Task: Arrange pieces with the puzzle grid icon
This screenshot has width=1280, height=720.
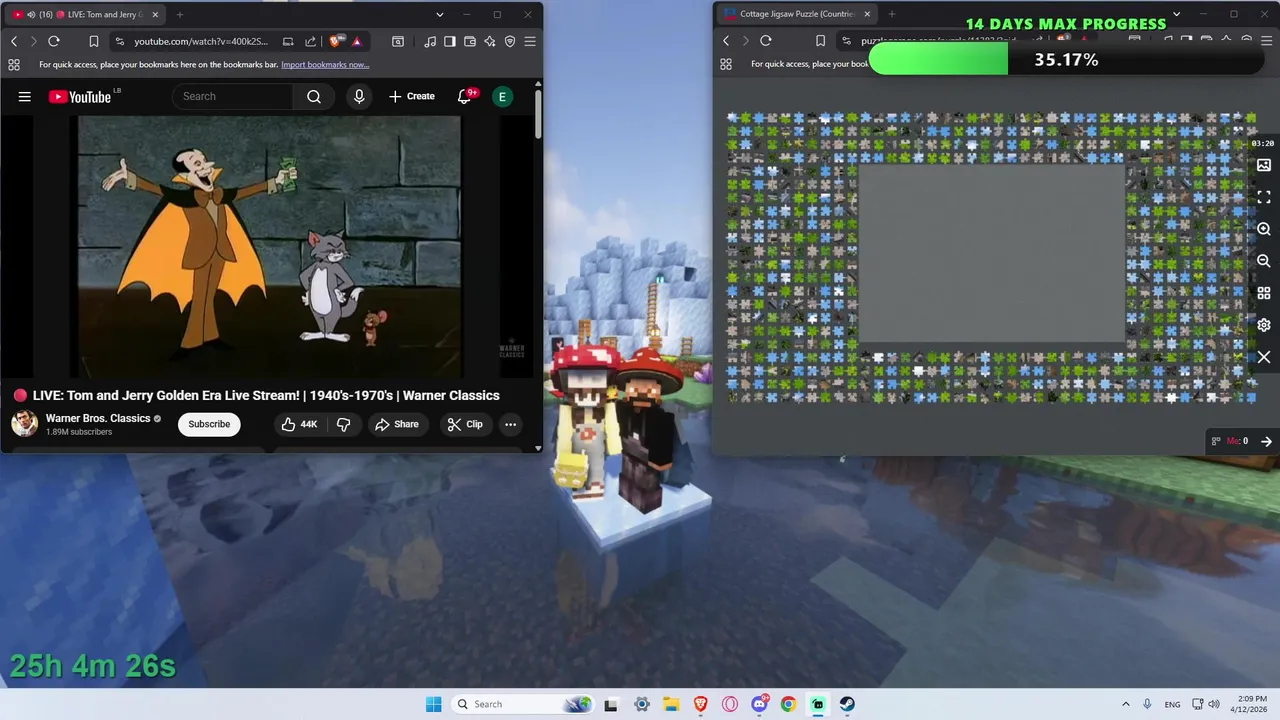Action: [1264, 293]
